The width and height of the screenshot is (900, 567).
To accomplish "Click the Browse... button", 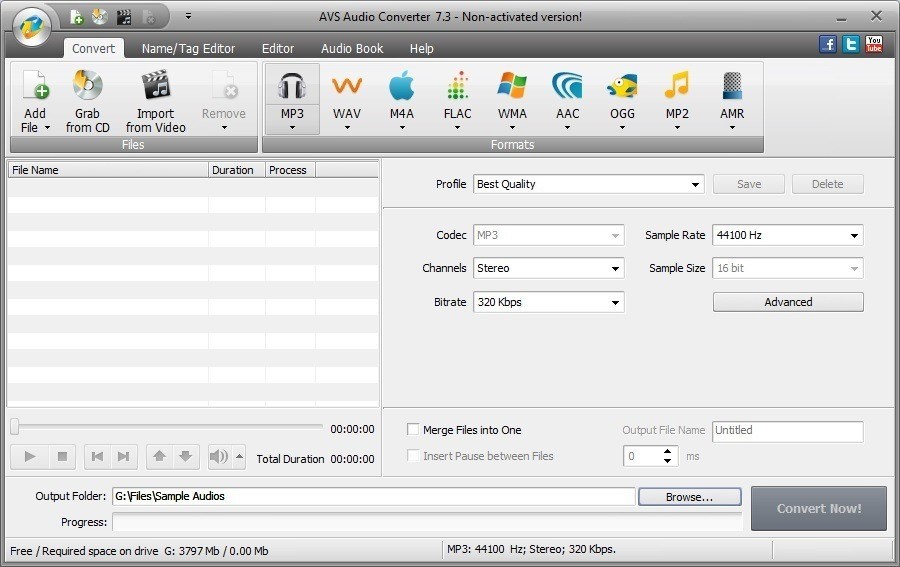I will [689, 497].
